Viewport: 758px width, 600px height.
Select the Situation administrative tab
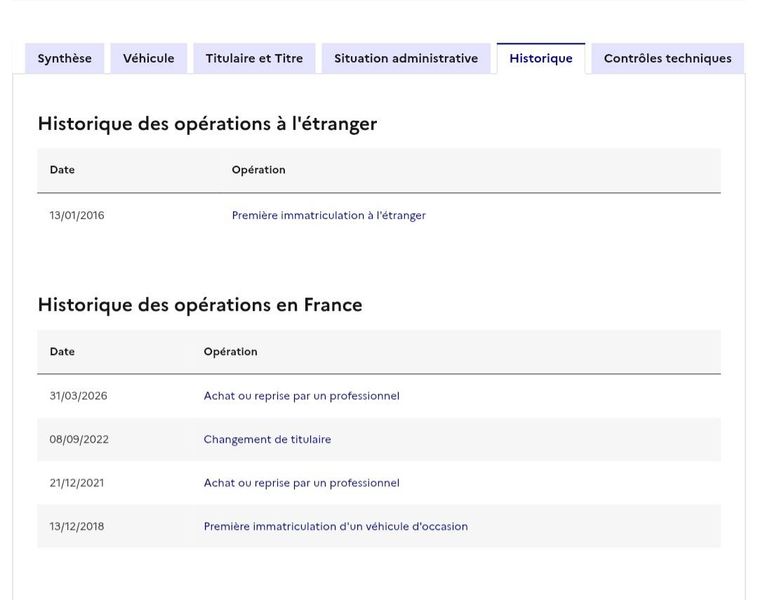point(406,59)
